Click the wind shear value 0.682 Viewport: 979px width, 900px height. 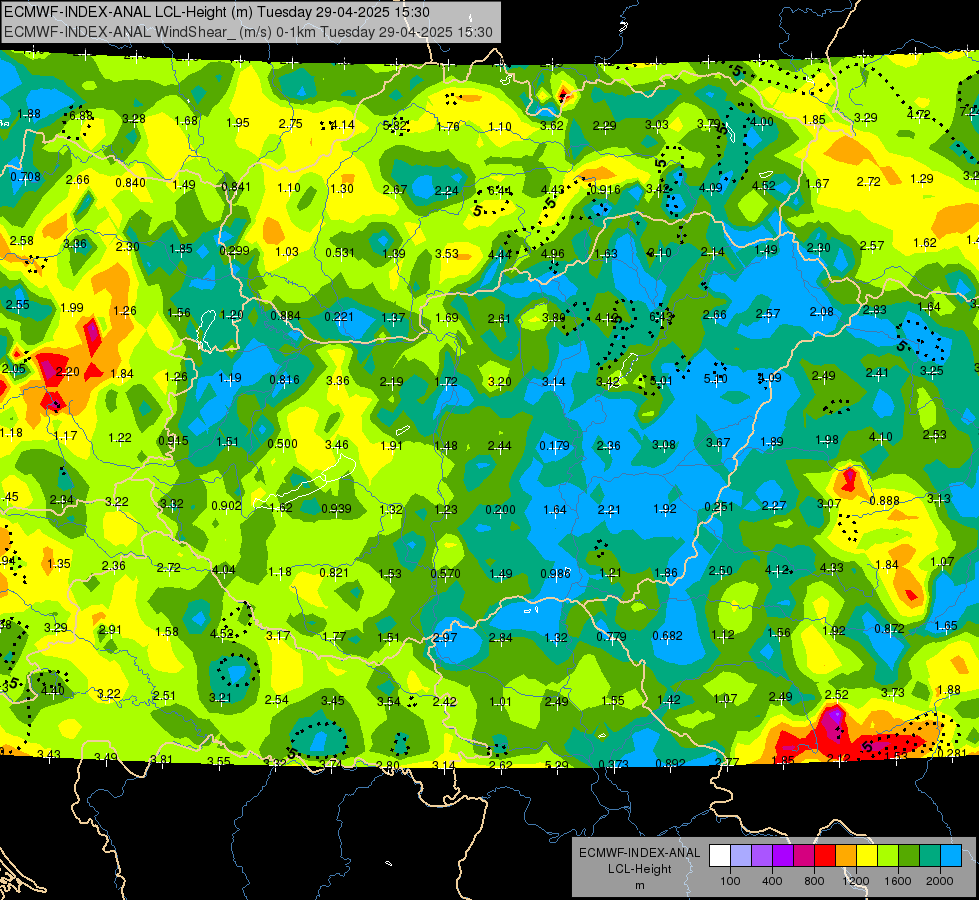(667, 635)
